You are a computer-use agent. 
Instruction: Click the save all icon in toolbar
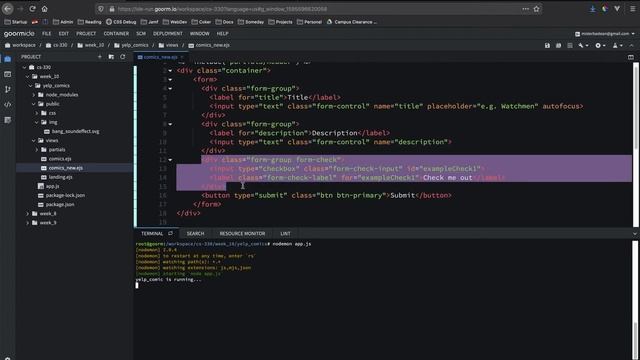558,46
